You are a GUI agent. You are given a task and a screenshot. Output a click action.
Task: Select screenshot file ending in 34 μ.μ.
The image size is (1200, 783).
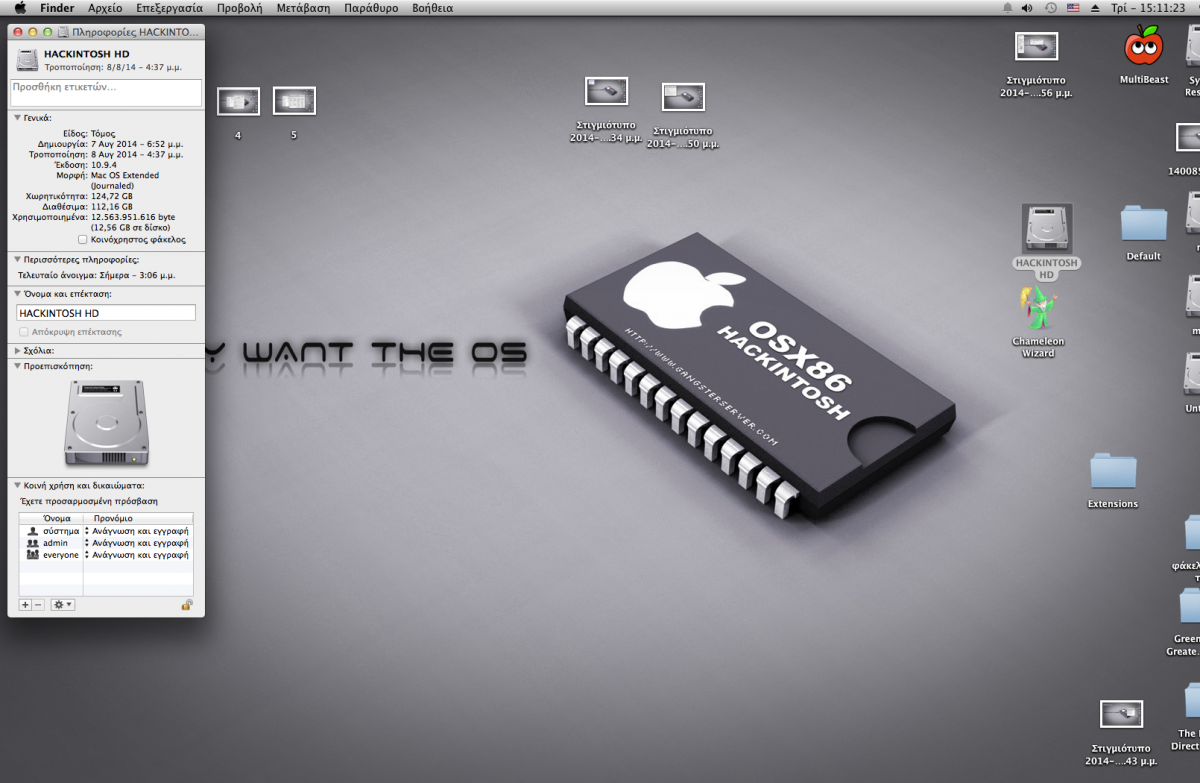pos(606,91)
